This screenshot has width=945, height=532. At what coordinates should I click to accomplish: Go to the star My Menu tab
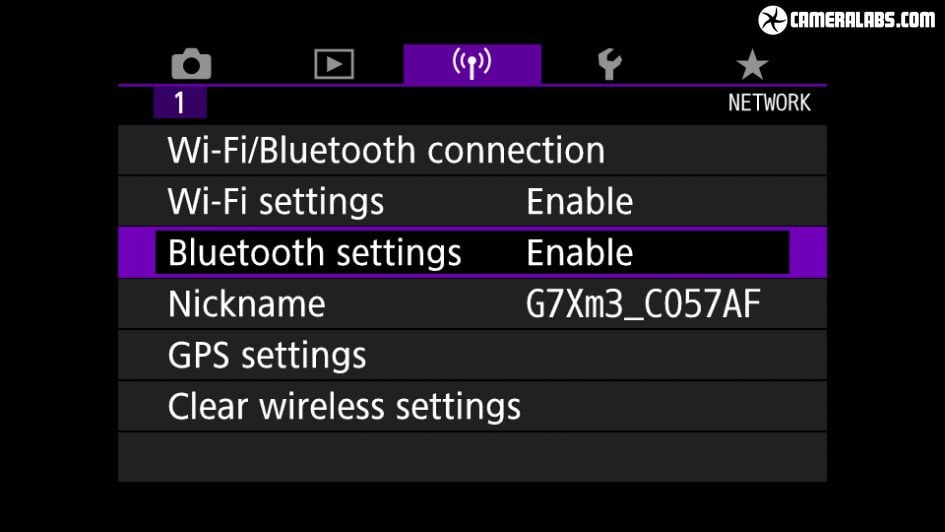tap(751, 65)
